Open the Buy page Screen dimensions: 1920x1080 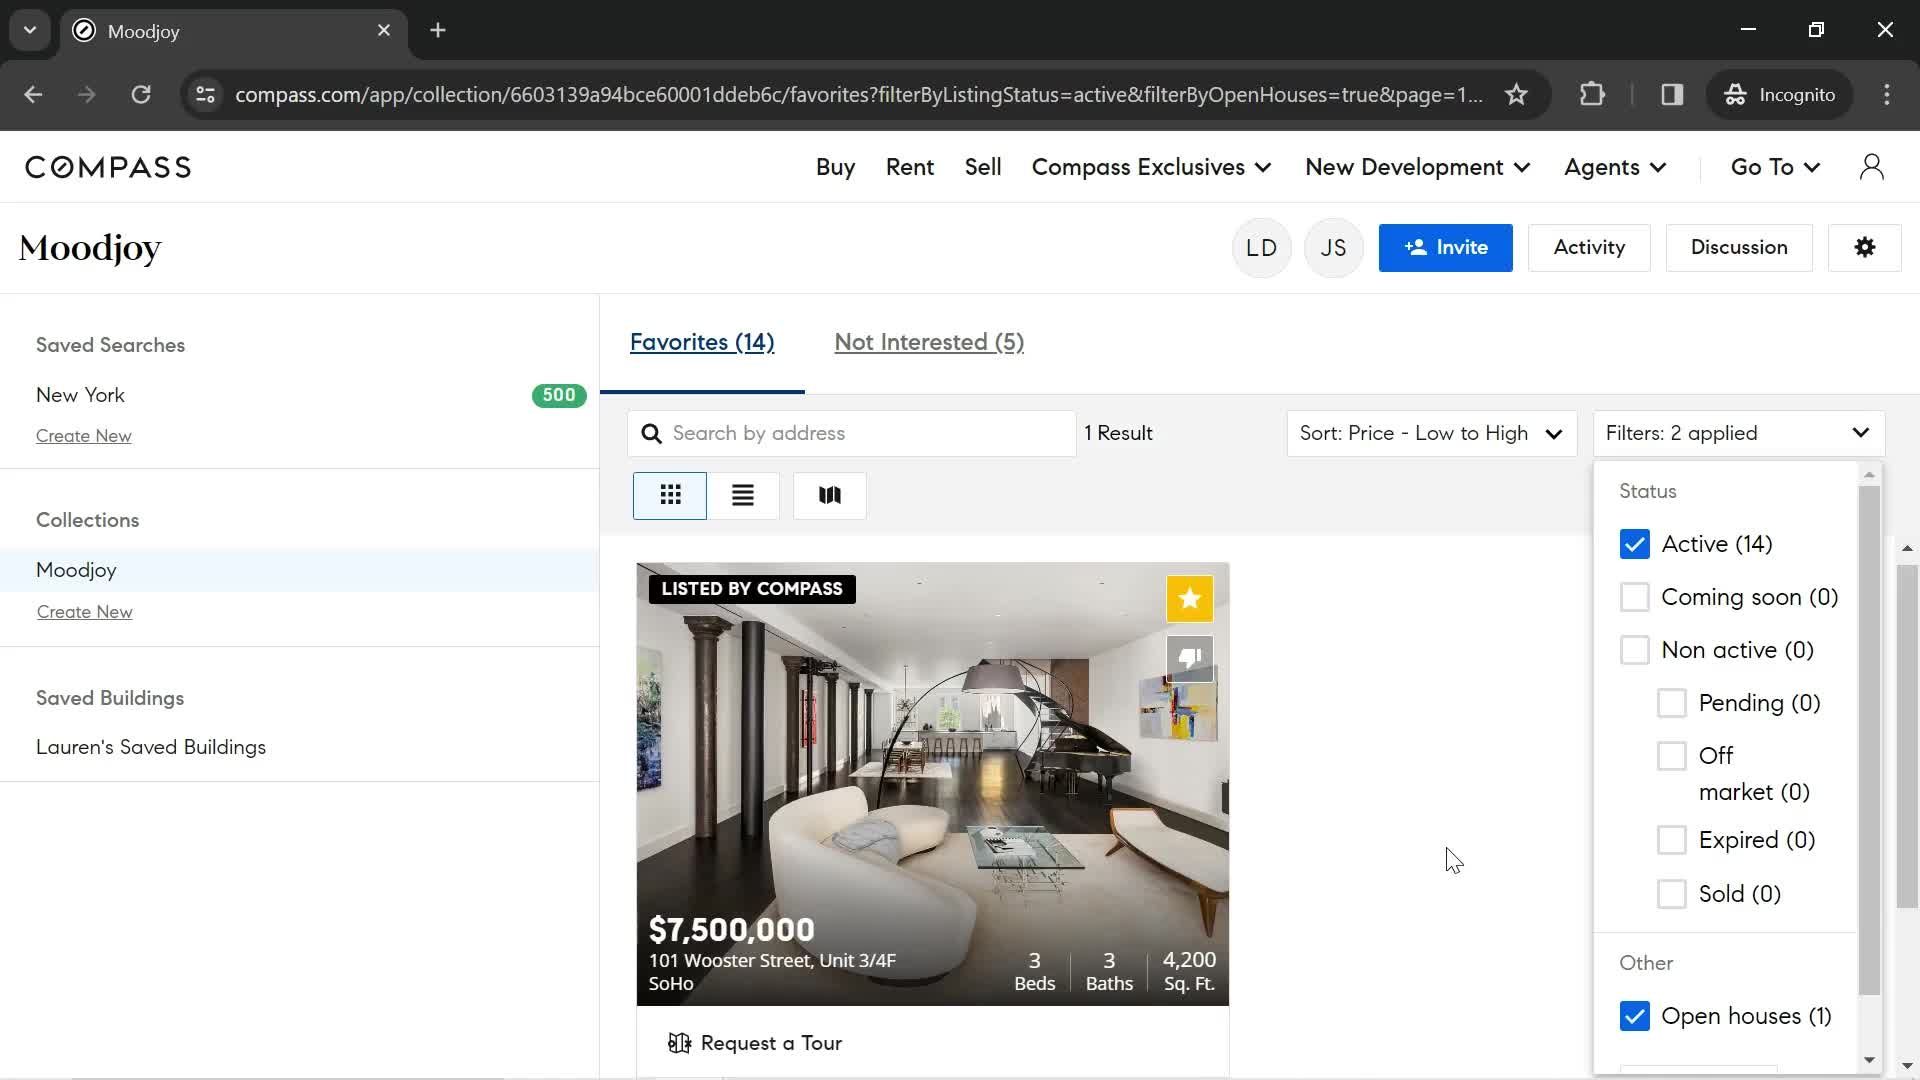(x=835, y=167)
